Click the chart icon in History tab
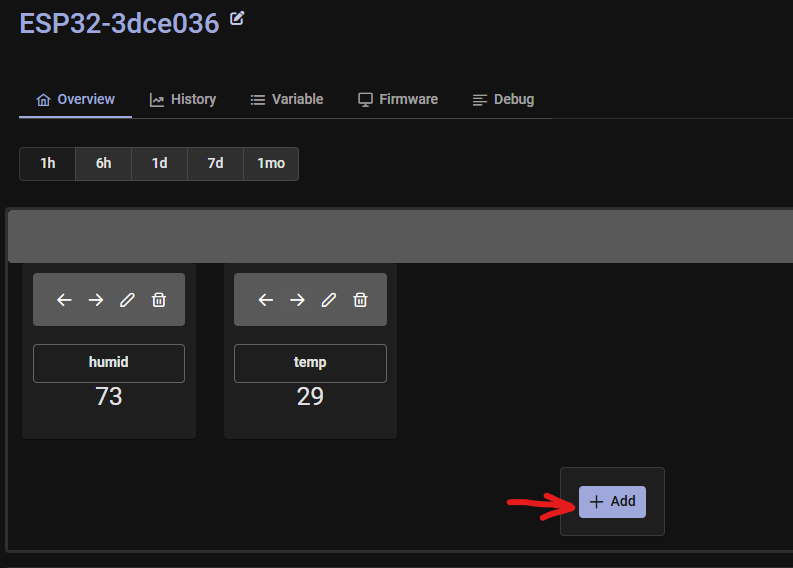793x568 pixels. 157,100
